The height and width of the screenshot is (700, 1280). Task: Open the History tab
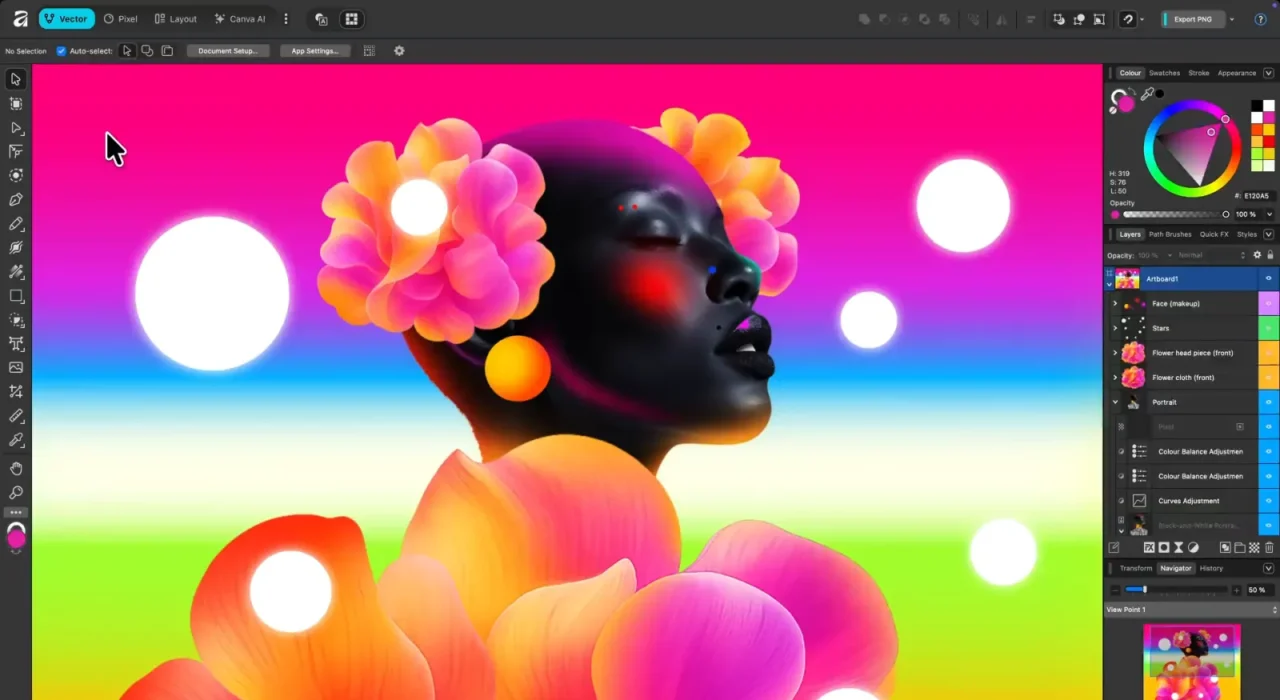coord(1211,568)
